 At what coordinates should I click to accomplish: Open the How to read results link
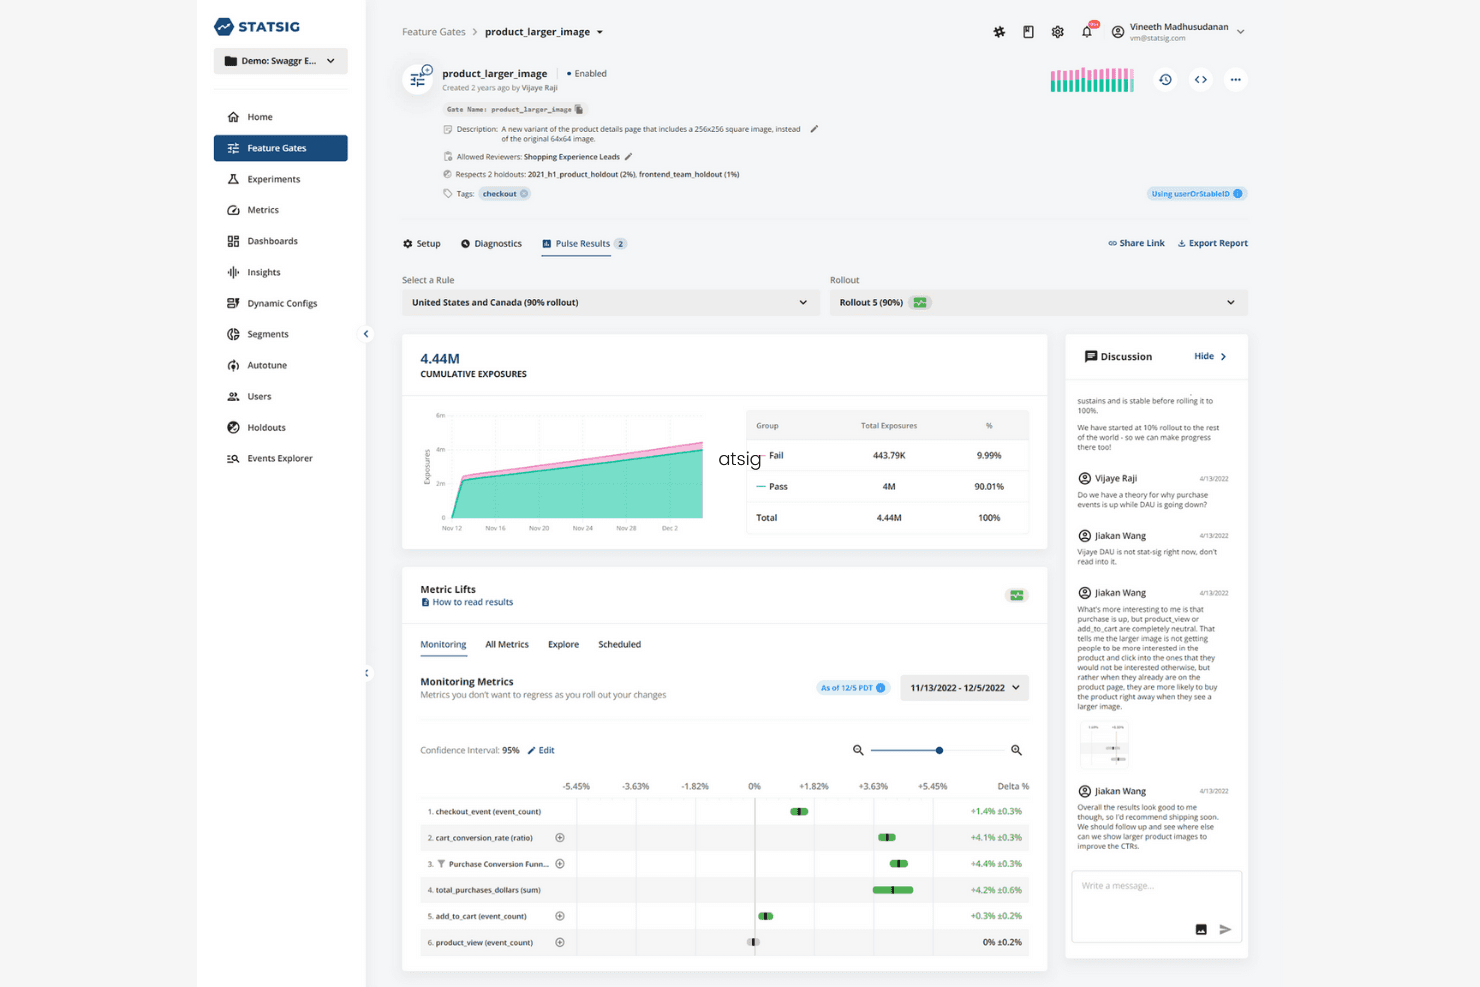467,603
